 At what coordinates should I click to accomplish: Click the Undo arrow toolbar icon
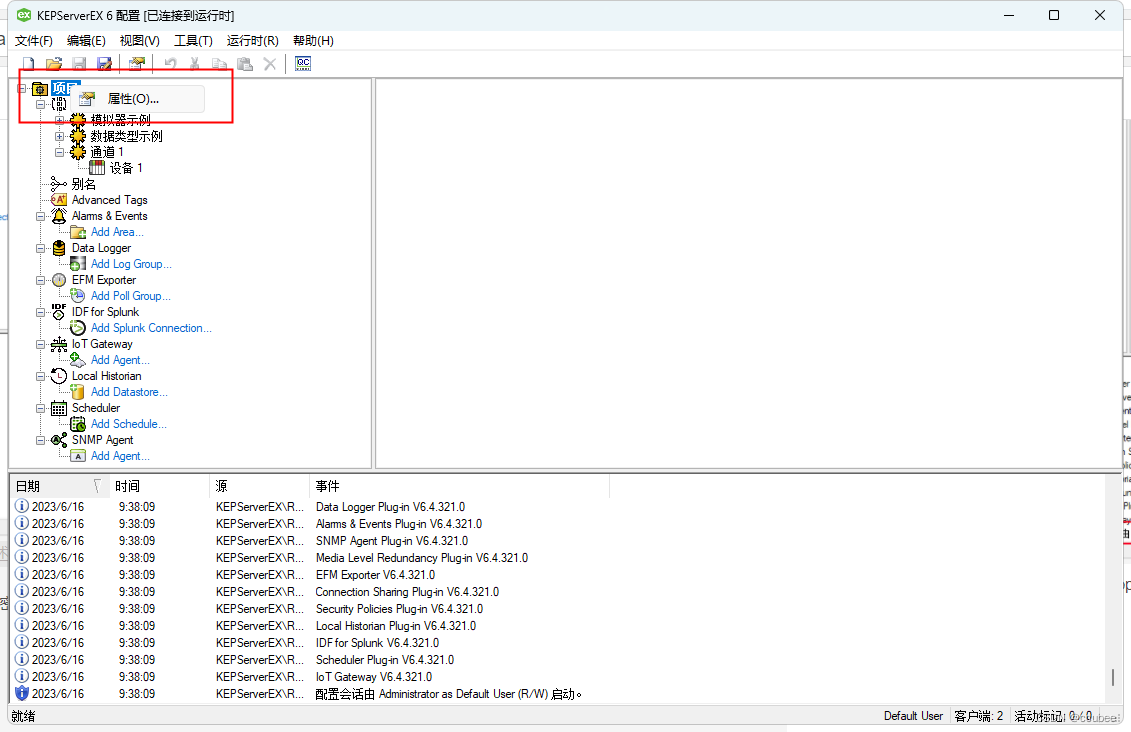click(170, 64)
